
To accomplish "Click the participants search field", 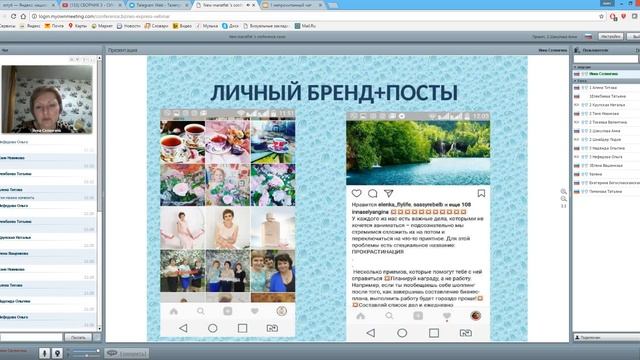I will pos(606,59).
